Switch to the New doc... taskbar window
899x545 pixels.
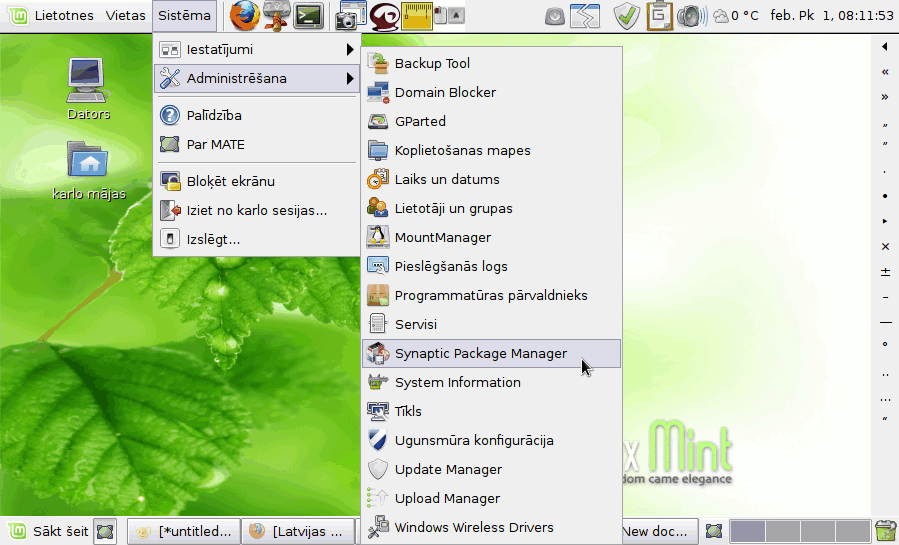click(659, 531)
